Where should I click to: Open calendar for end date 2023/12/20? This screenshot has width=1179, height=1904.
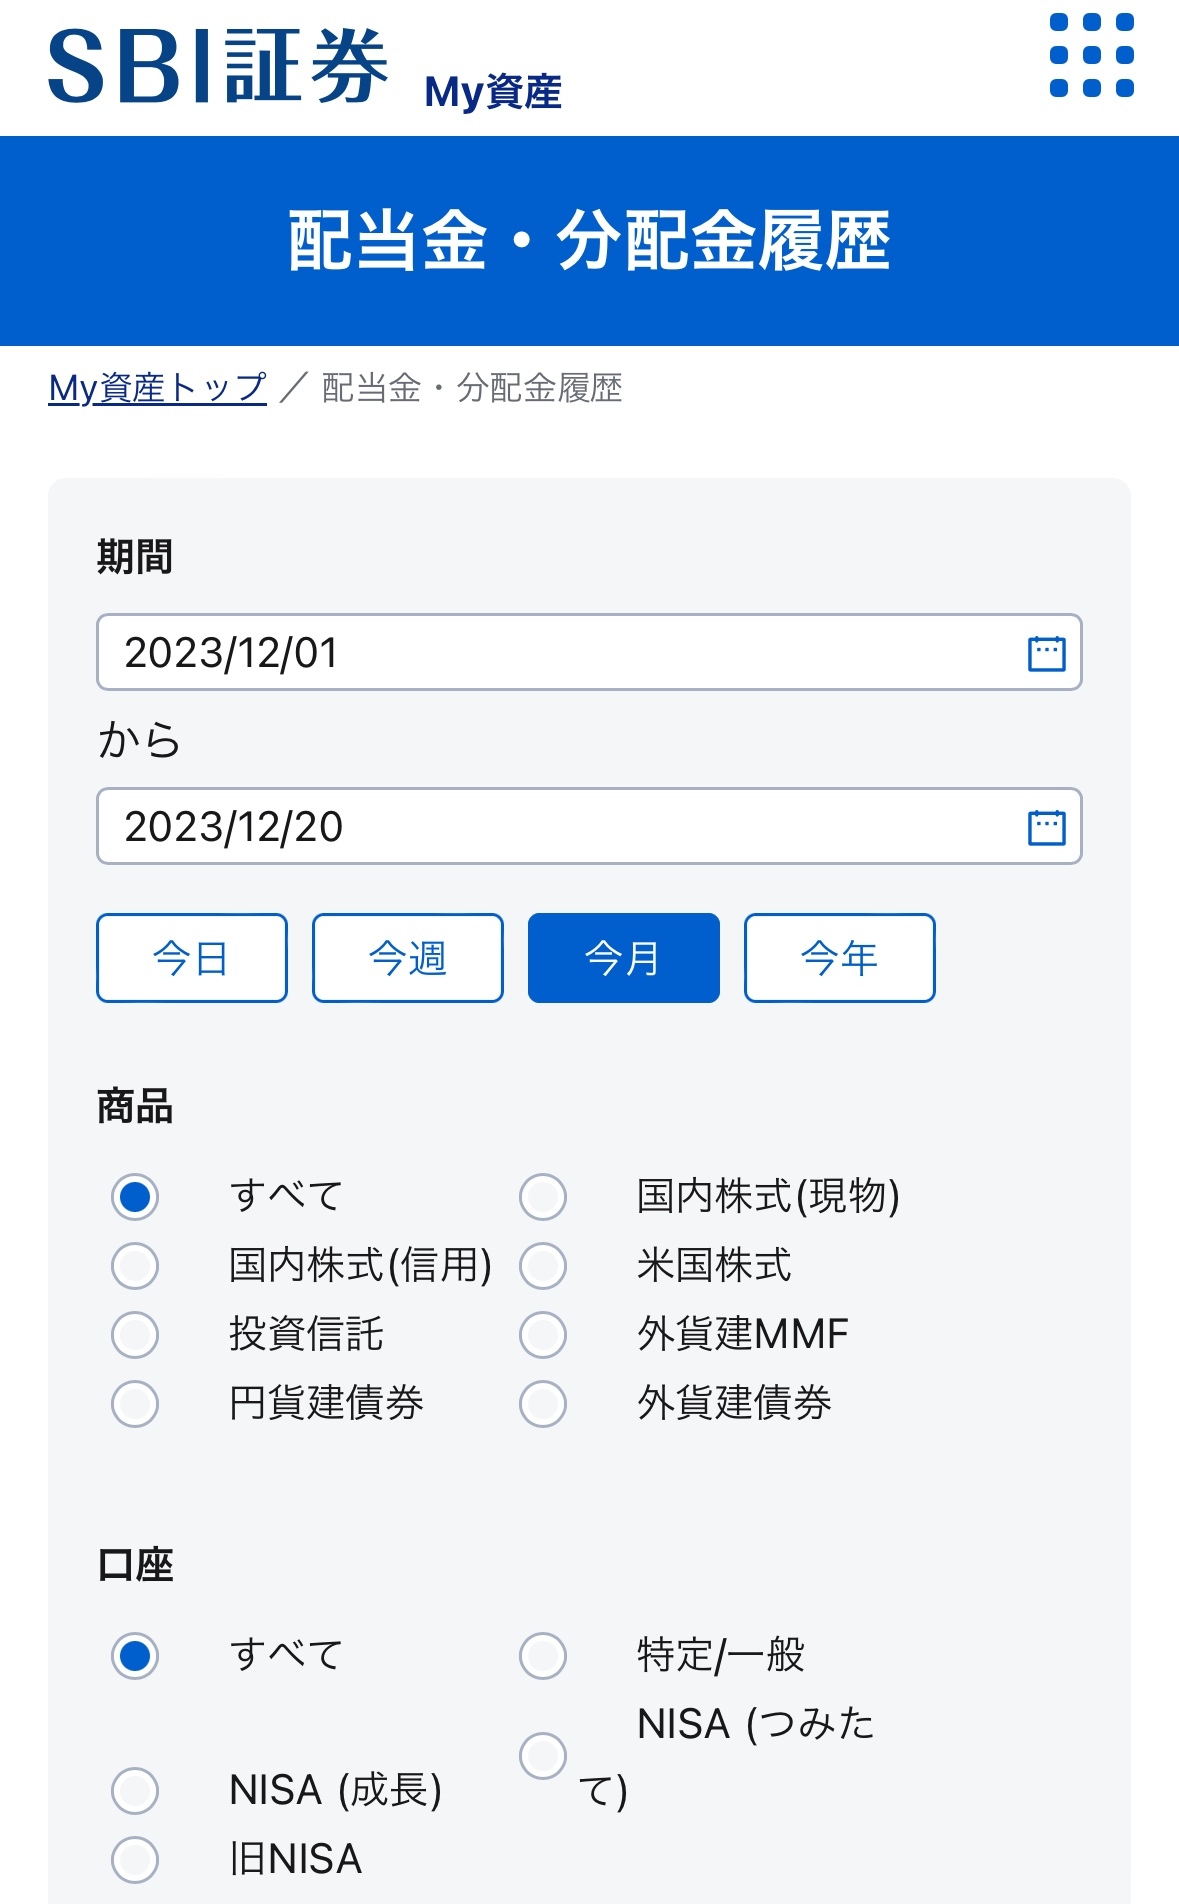1046,827
